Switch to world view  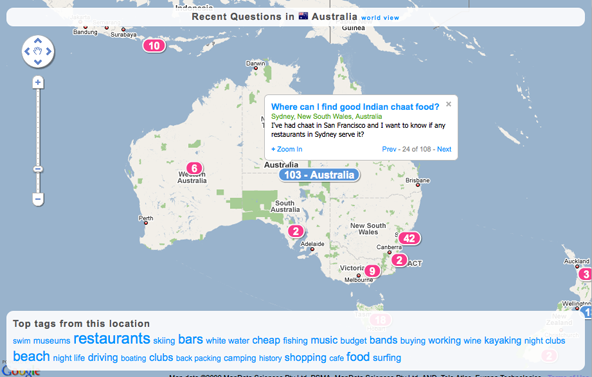point(380,18)
